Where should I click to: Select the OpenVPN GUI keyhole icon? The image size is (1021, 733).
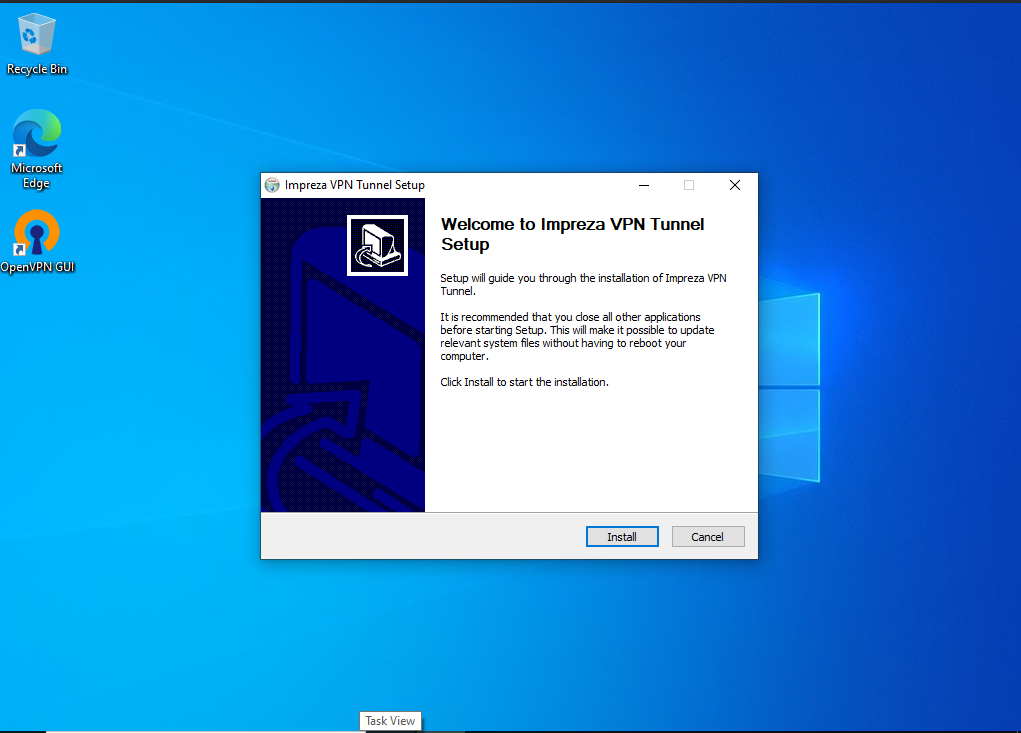[36, 232]
